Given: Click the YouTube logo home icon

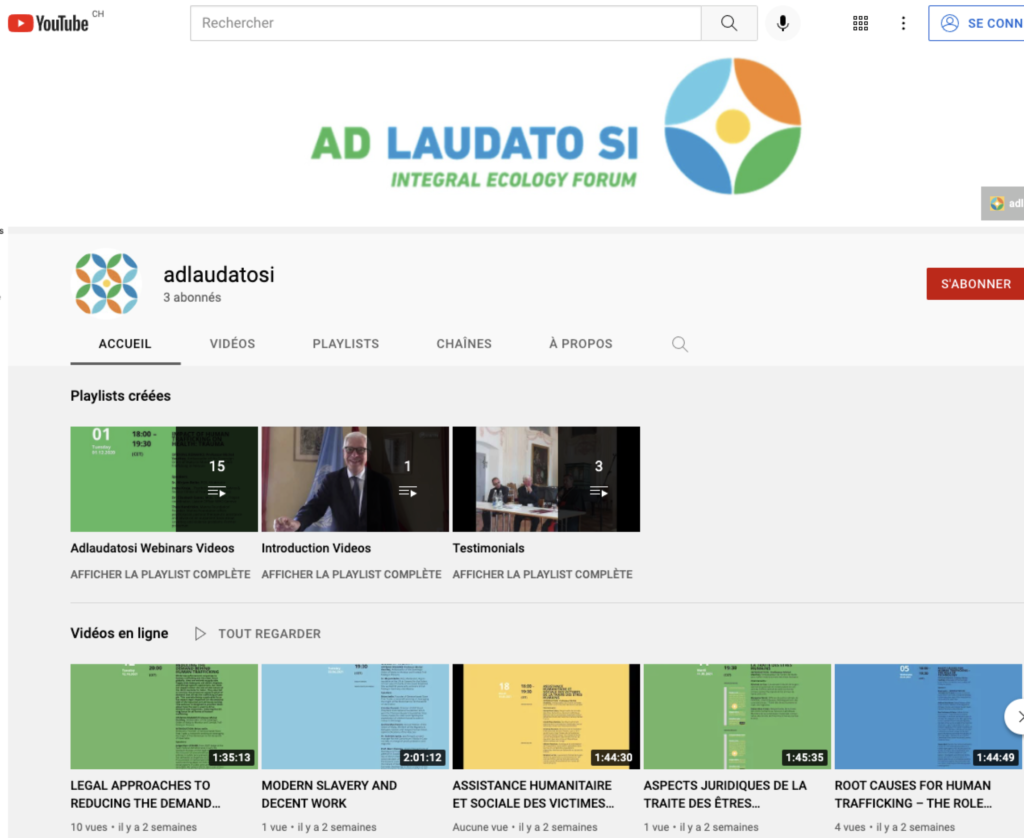Looking at the screenshot, I should click(x=48, y=23).
